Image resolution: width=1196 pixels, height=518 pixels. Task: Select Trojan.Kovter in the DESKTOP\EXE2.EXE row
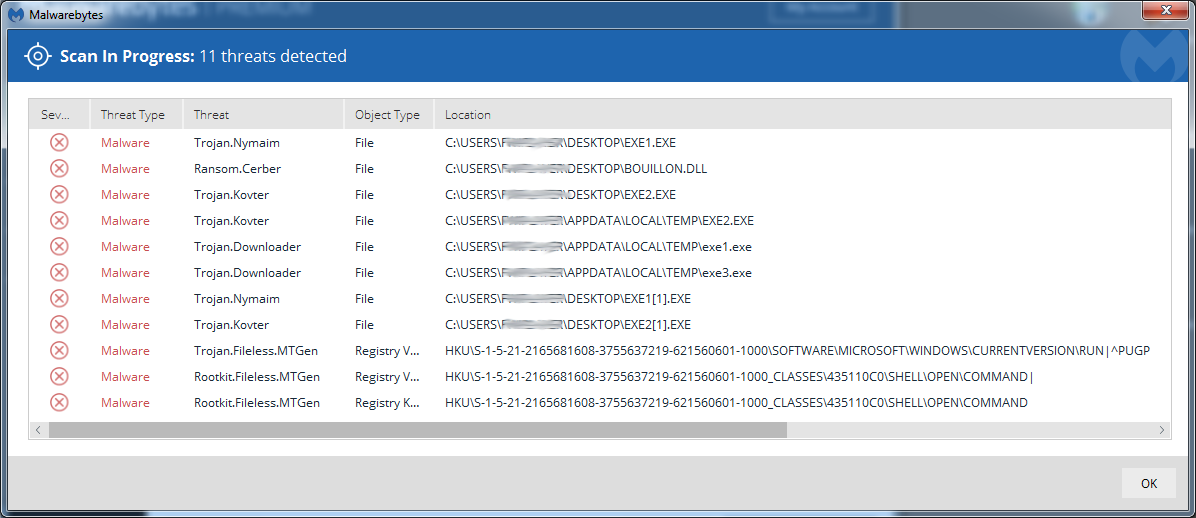(231, 195)
